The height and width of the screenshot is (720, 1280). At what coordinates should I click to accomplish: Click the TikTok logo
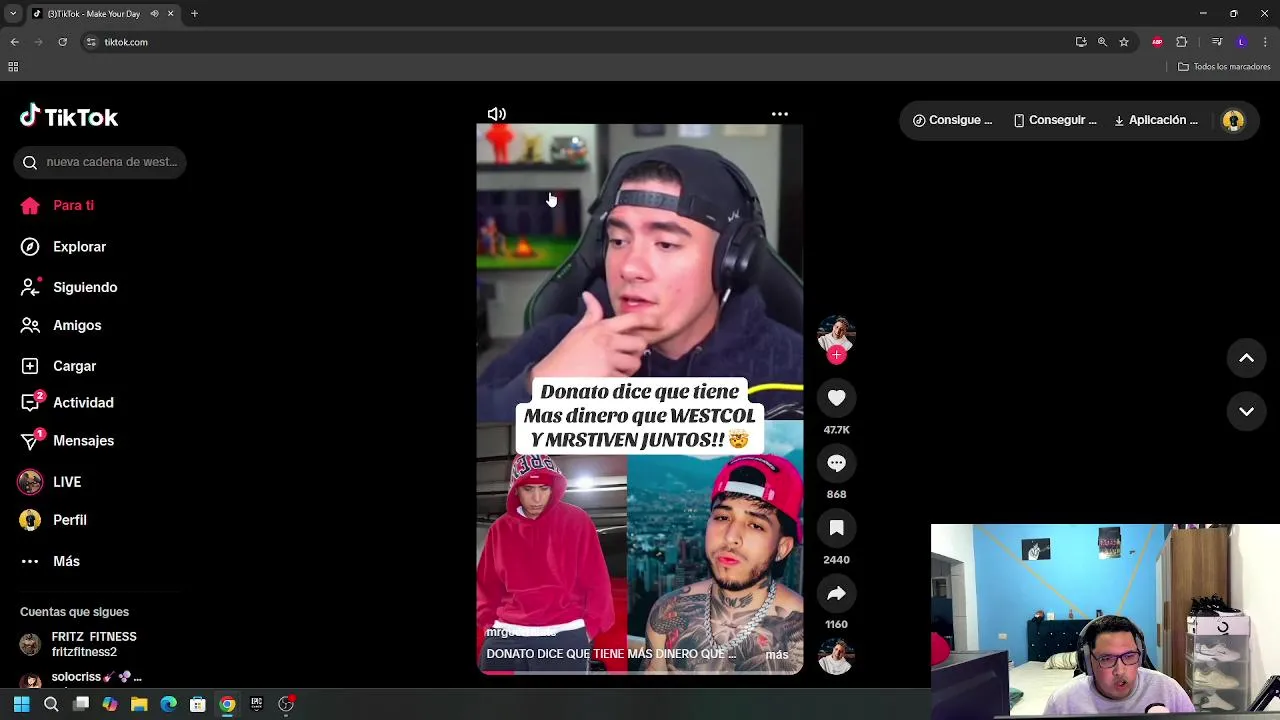point(69,117)
